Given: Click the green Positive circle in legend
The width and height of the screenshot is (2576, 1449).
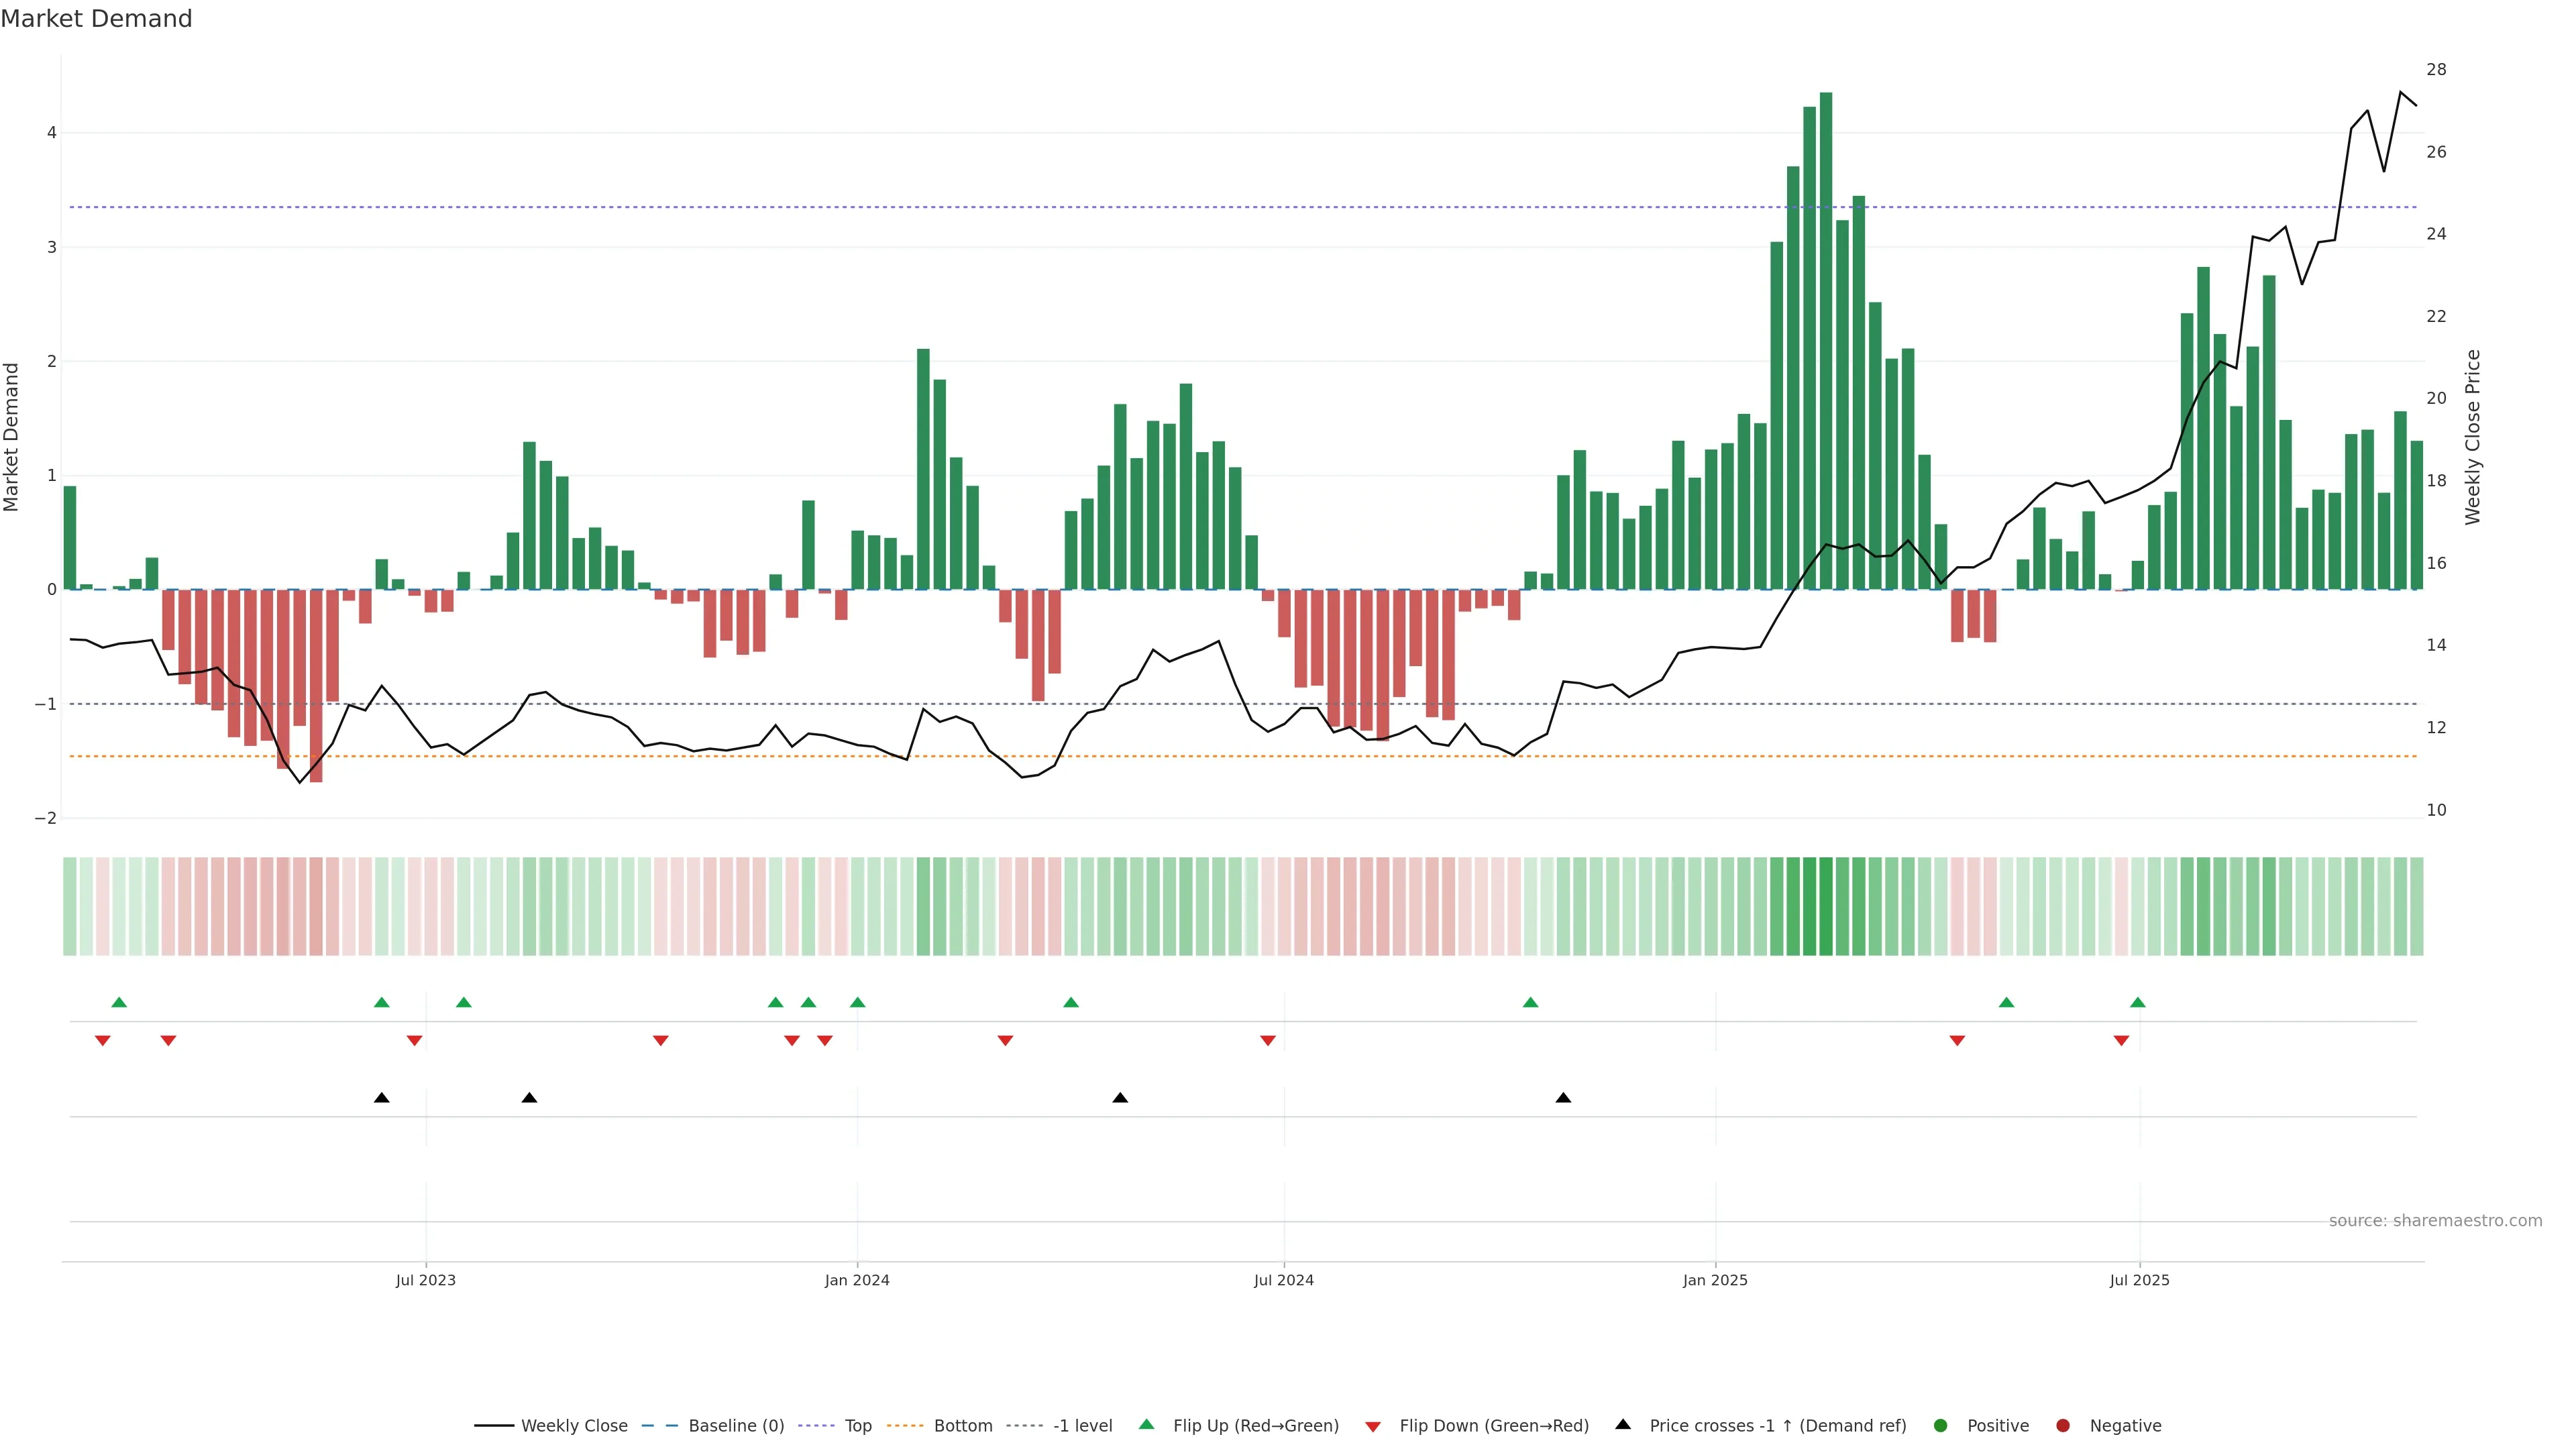Looking at the screenshot, I should 1941,1425.
